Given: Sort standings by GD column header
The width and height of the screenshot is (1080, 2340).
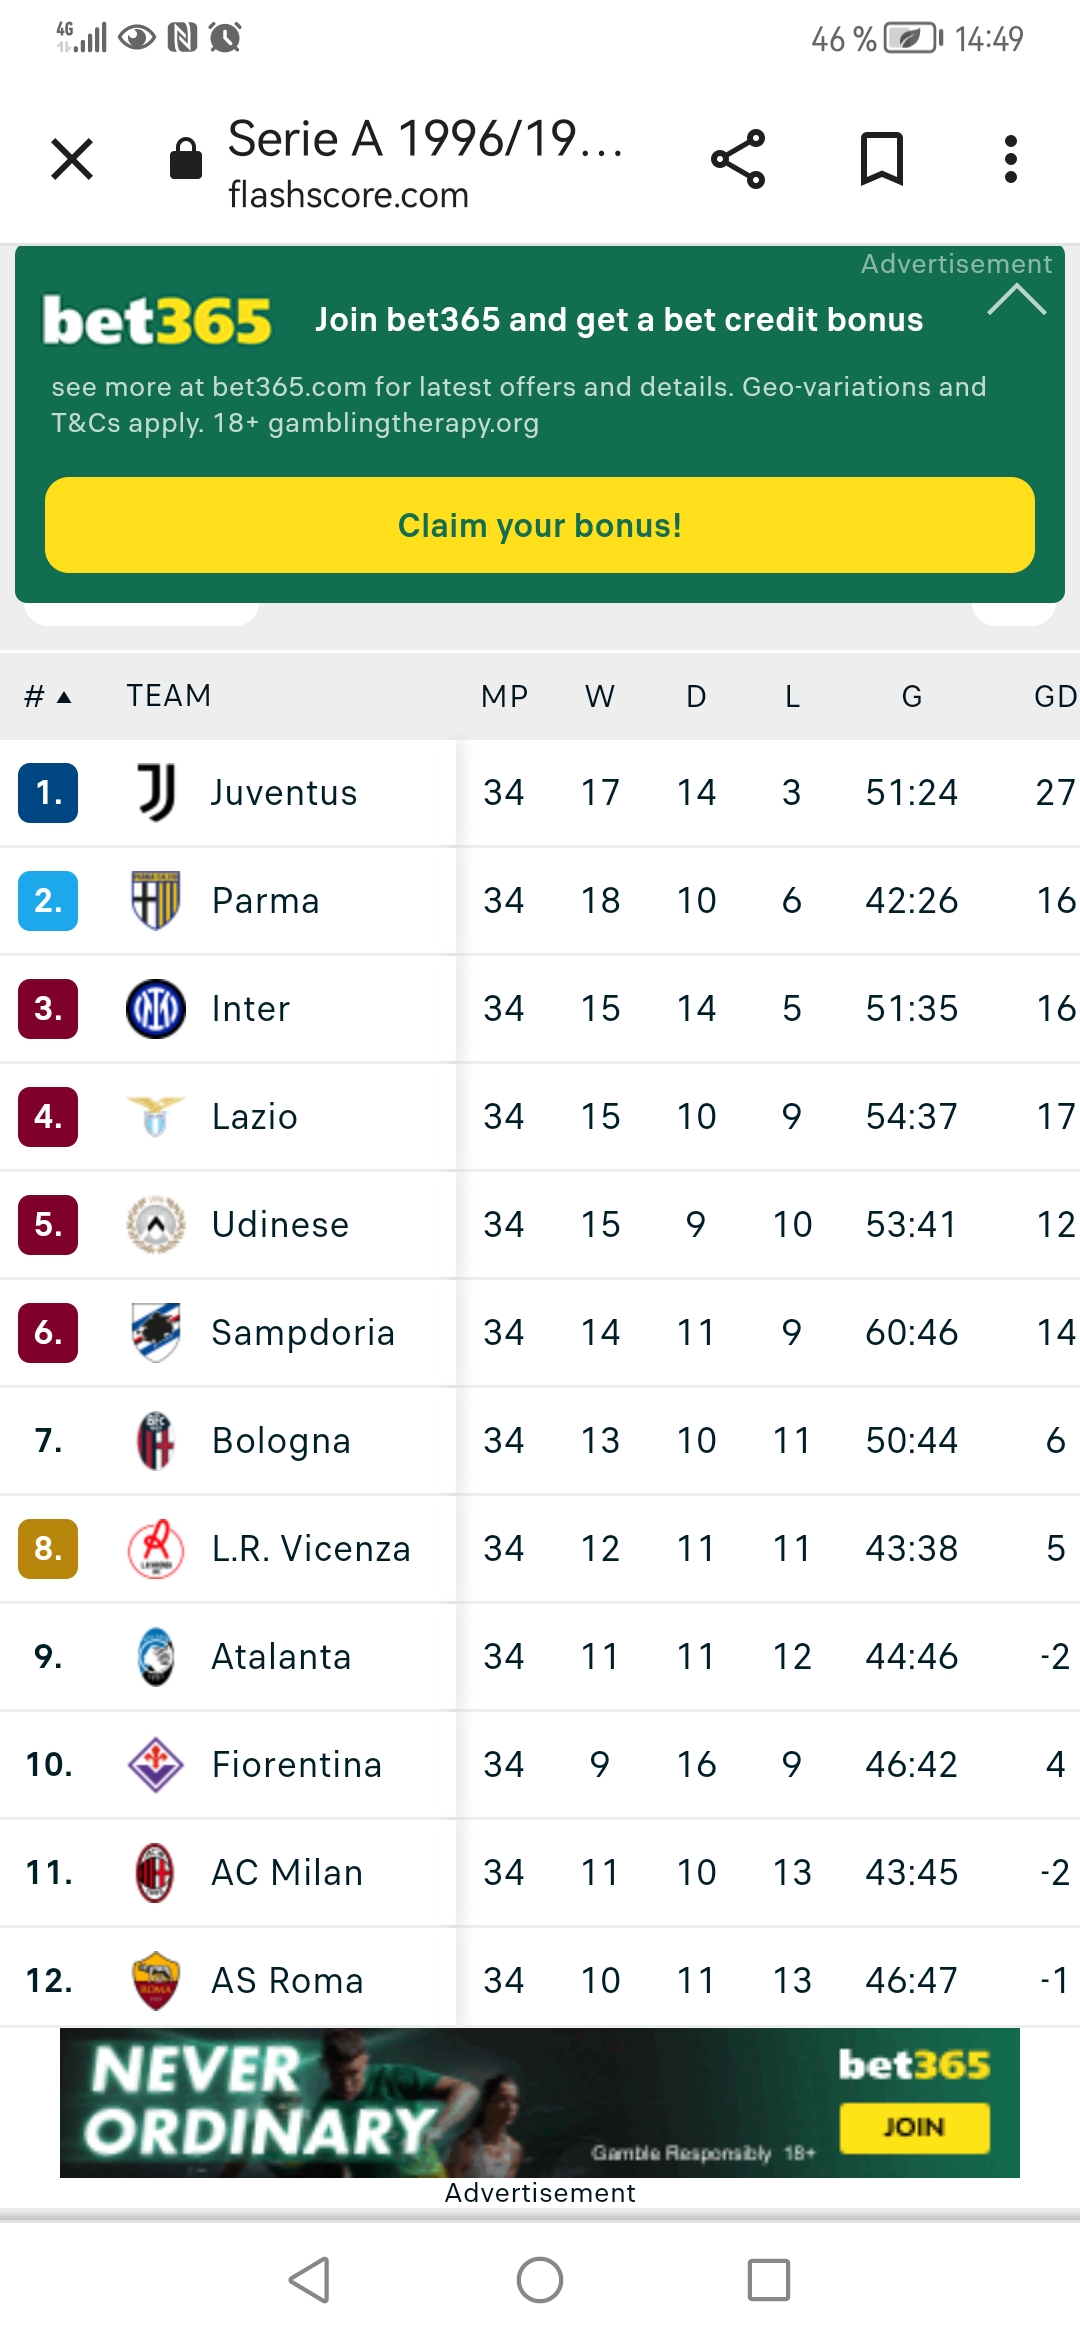Looking at the screenshot, I should [1055, 696].
